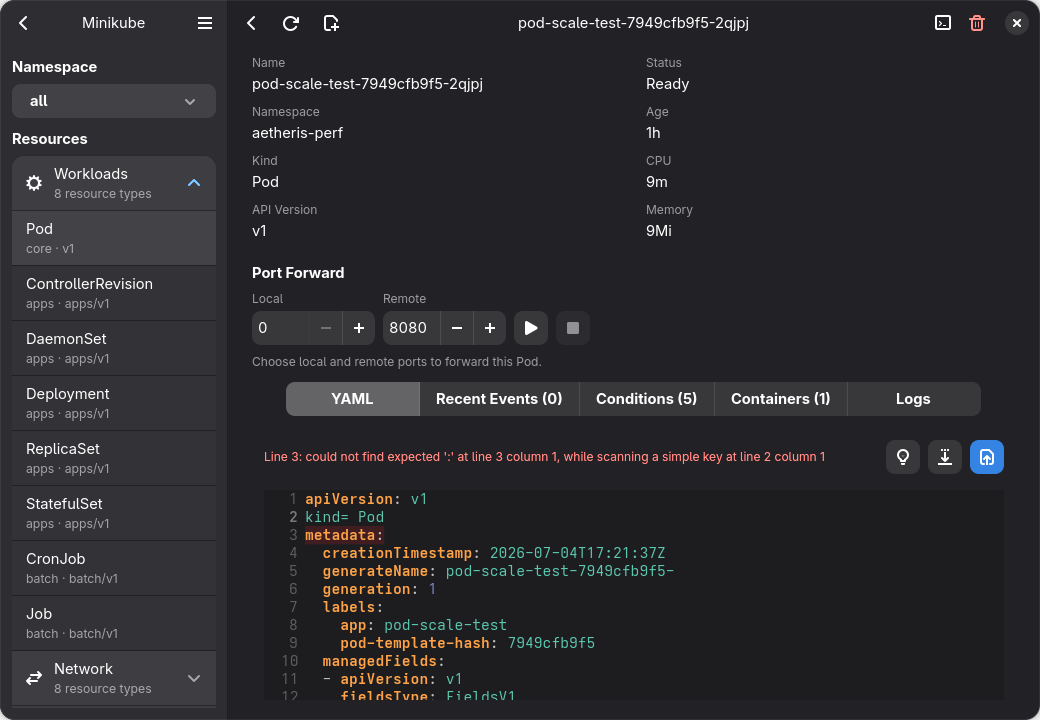The height and width of the screenshot is (720, 1040).
Task: Click the Workloads gear icon
Action: coord(34,183)
